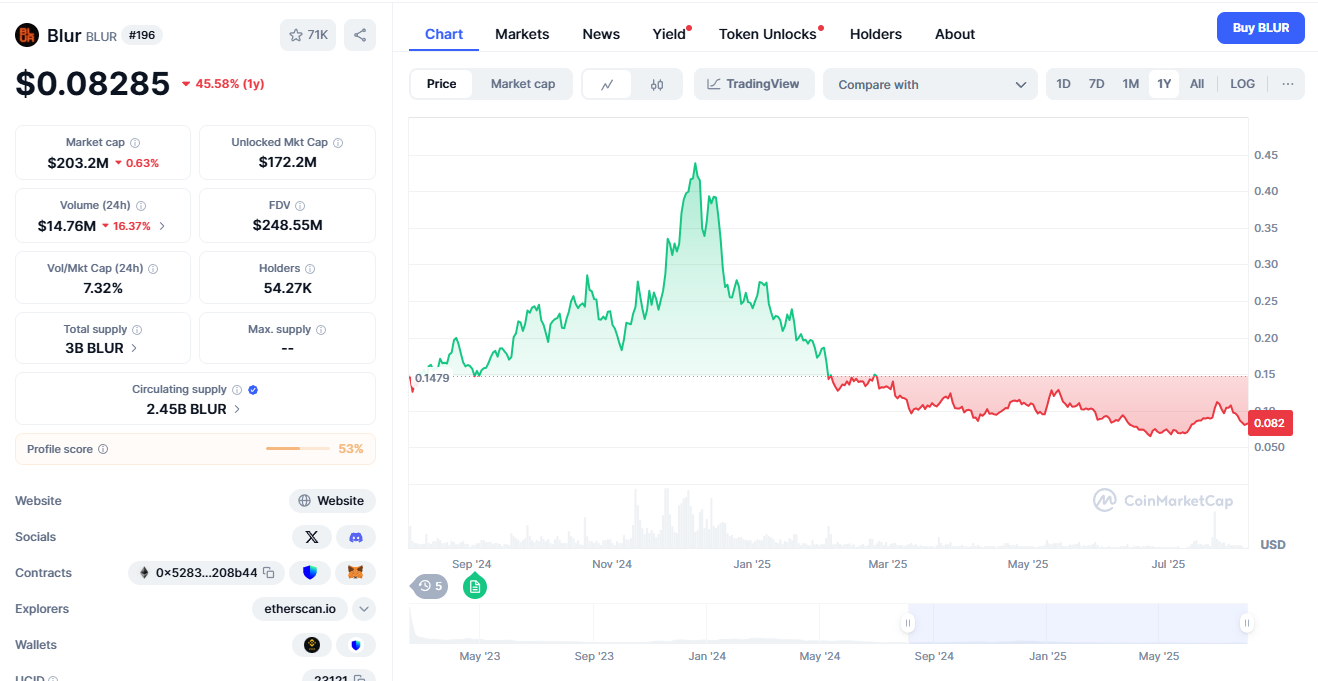Open more chart options ellipsis menu
The width and height of the screenshot is (1318, 681).
tap(1288, 84)
